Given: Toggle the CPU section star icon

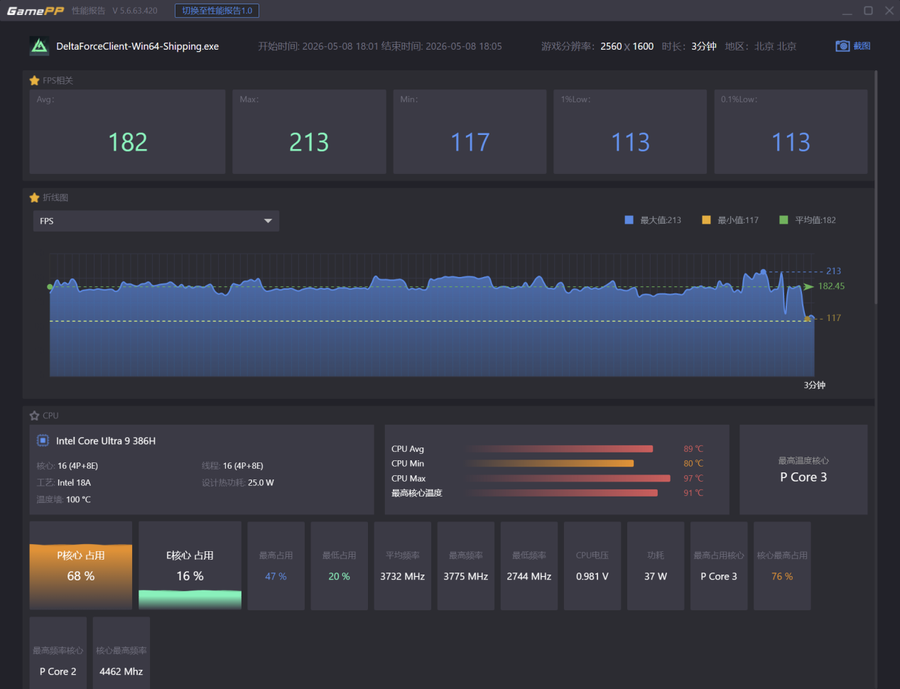Looking at the screenshot, I should (x=34, y=415).
